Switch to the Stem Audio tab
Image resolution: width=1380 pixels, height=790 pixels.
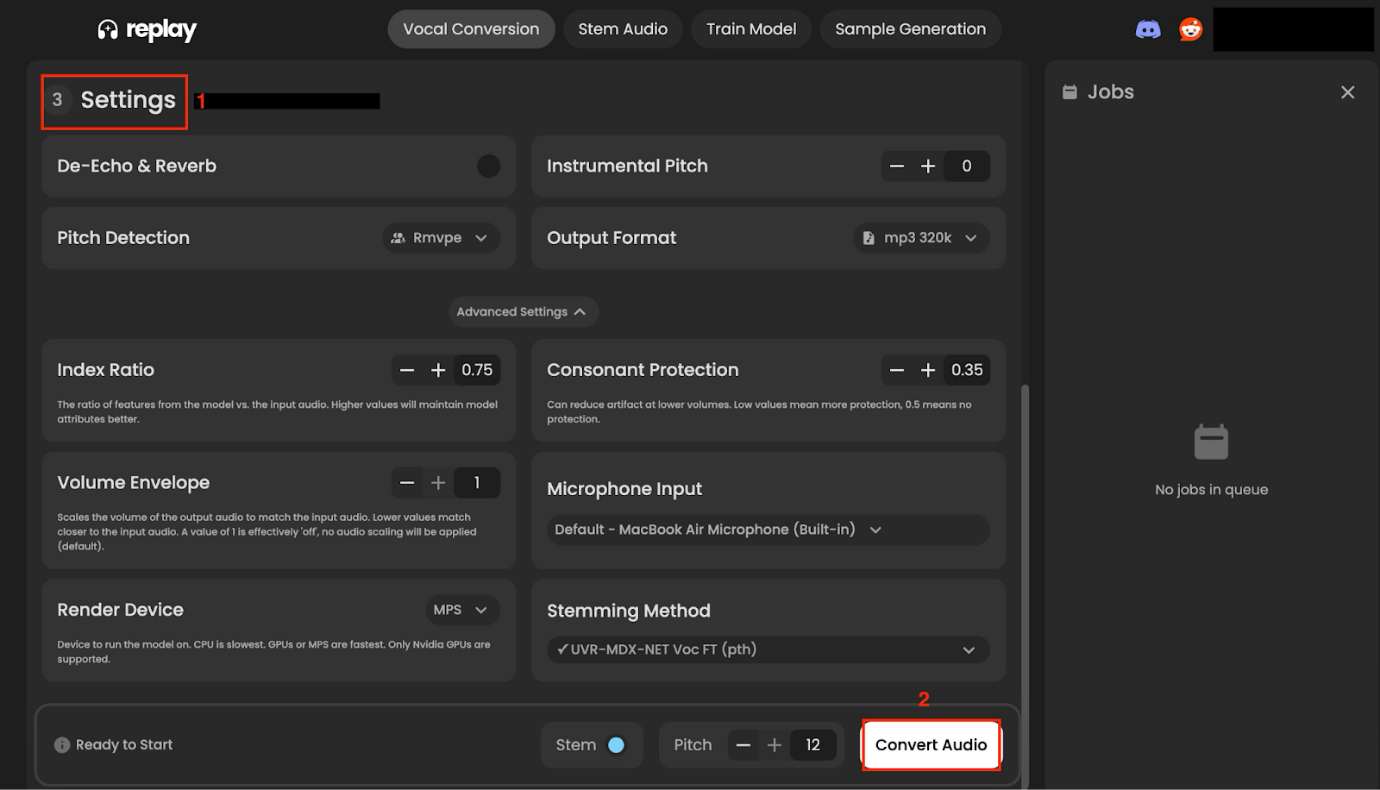pyautogui.click(x=622, y=29)
